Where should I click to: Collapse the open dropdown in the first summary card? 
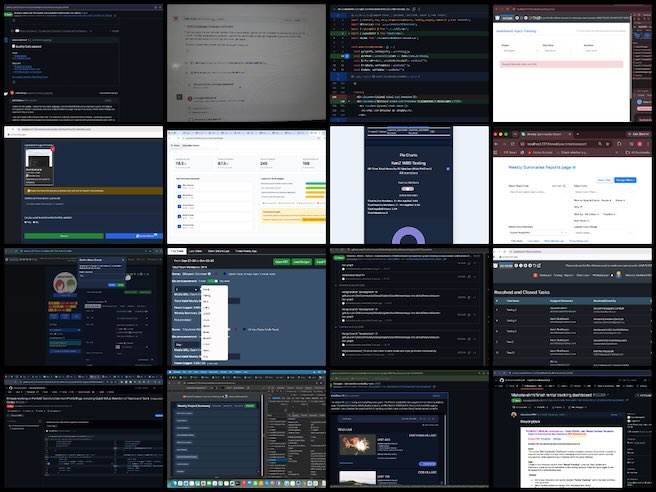click(x=186, y=289)
